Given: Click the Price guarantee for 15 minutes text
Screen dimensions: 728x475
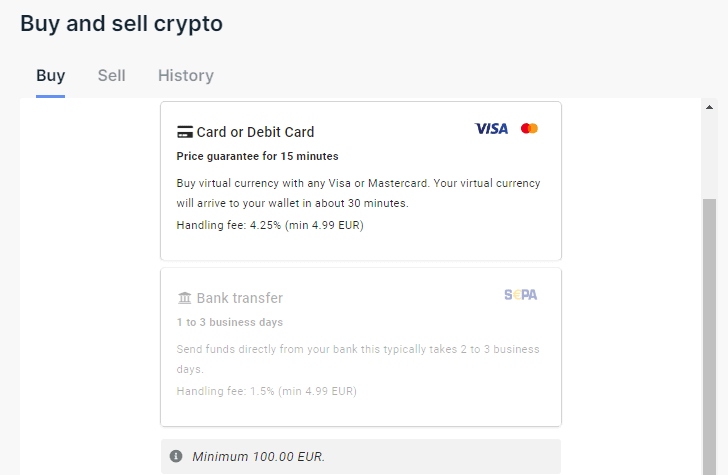Looking at the screenshot, I should coord(257,156).
